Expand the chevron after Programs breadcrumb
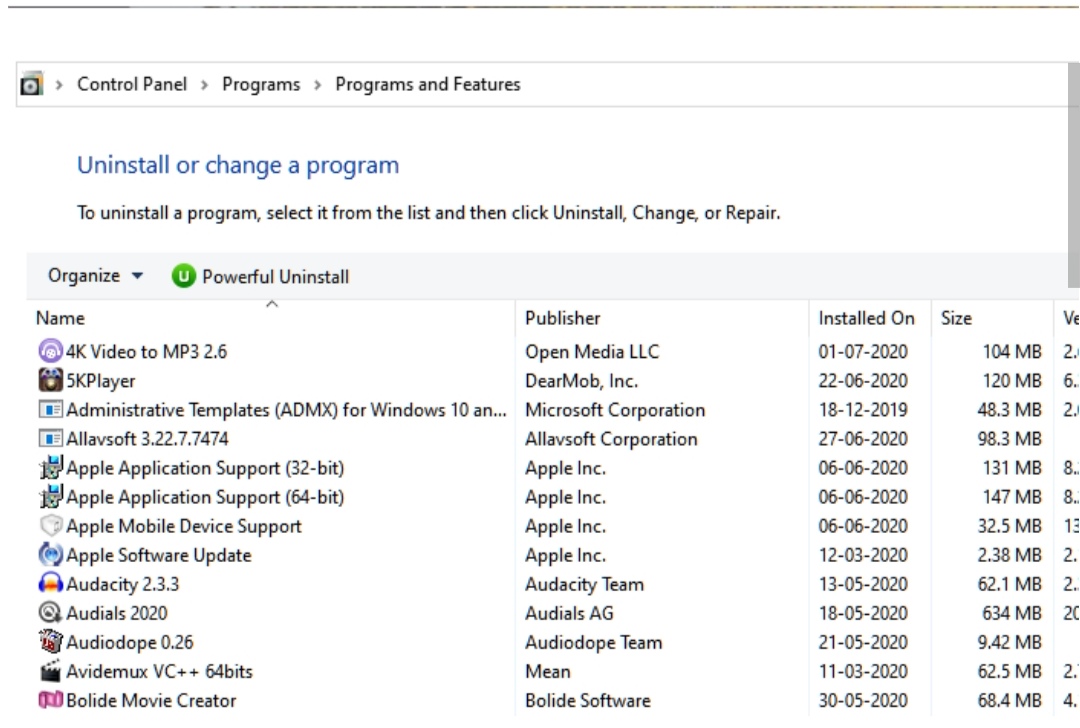Image resolution: width=1080 pixels, height=728 pixels. (x=318, y=85)
